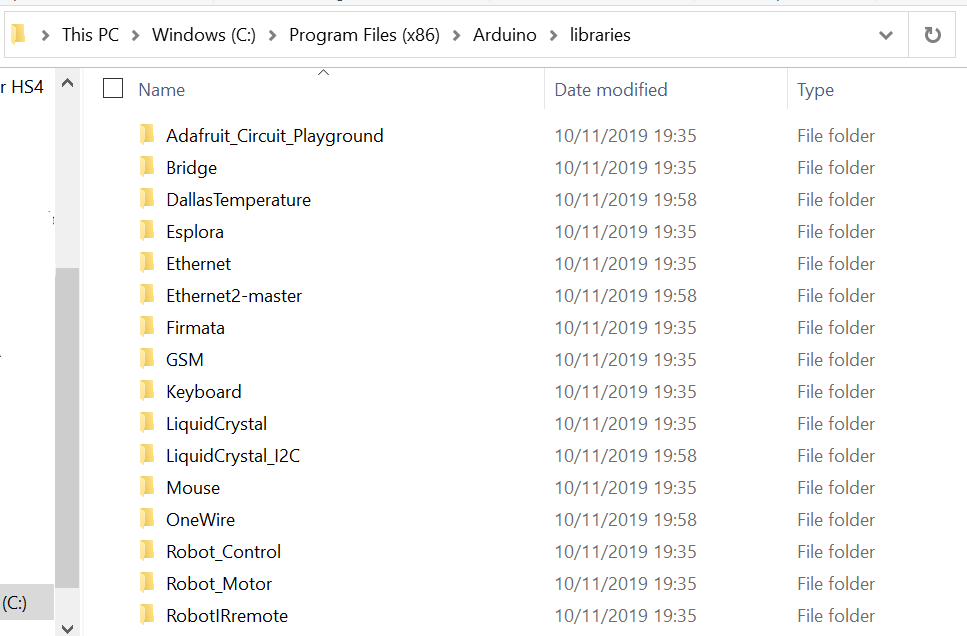Viewport: 967px width, 636px height.
Task: Expand the chevron after Arduino breadcrumb
Action: [553, 35]
